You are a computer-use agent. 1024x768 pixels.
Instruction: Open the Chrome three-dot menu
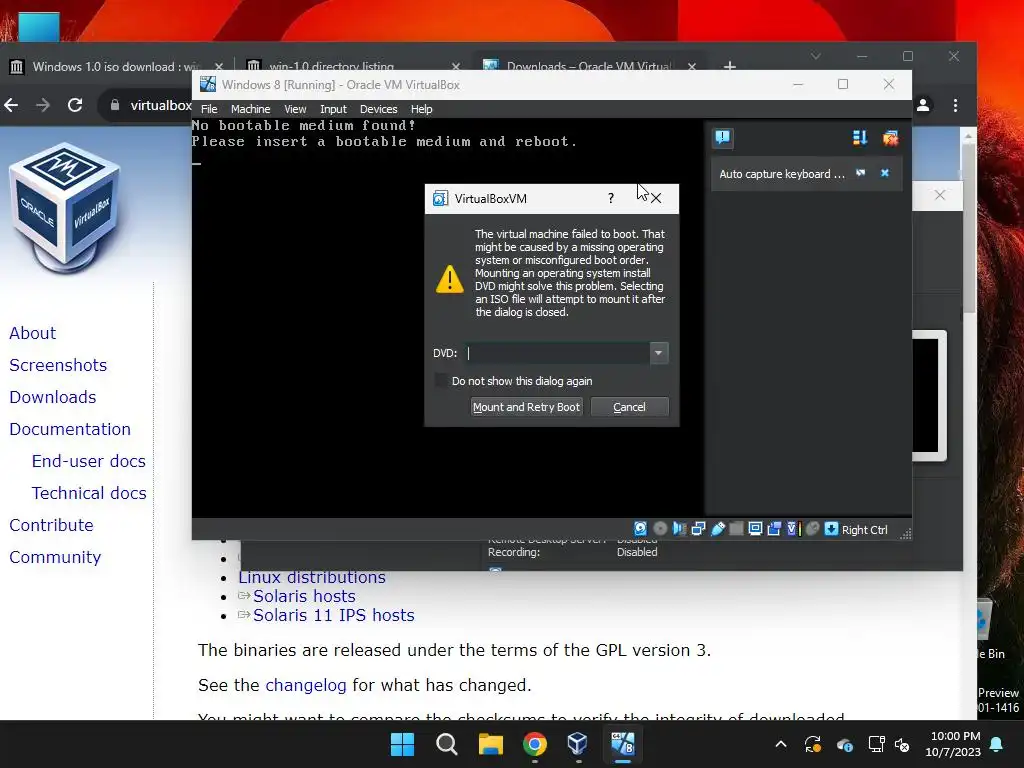955,104
